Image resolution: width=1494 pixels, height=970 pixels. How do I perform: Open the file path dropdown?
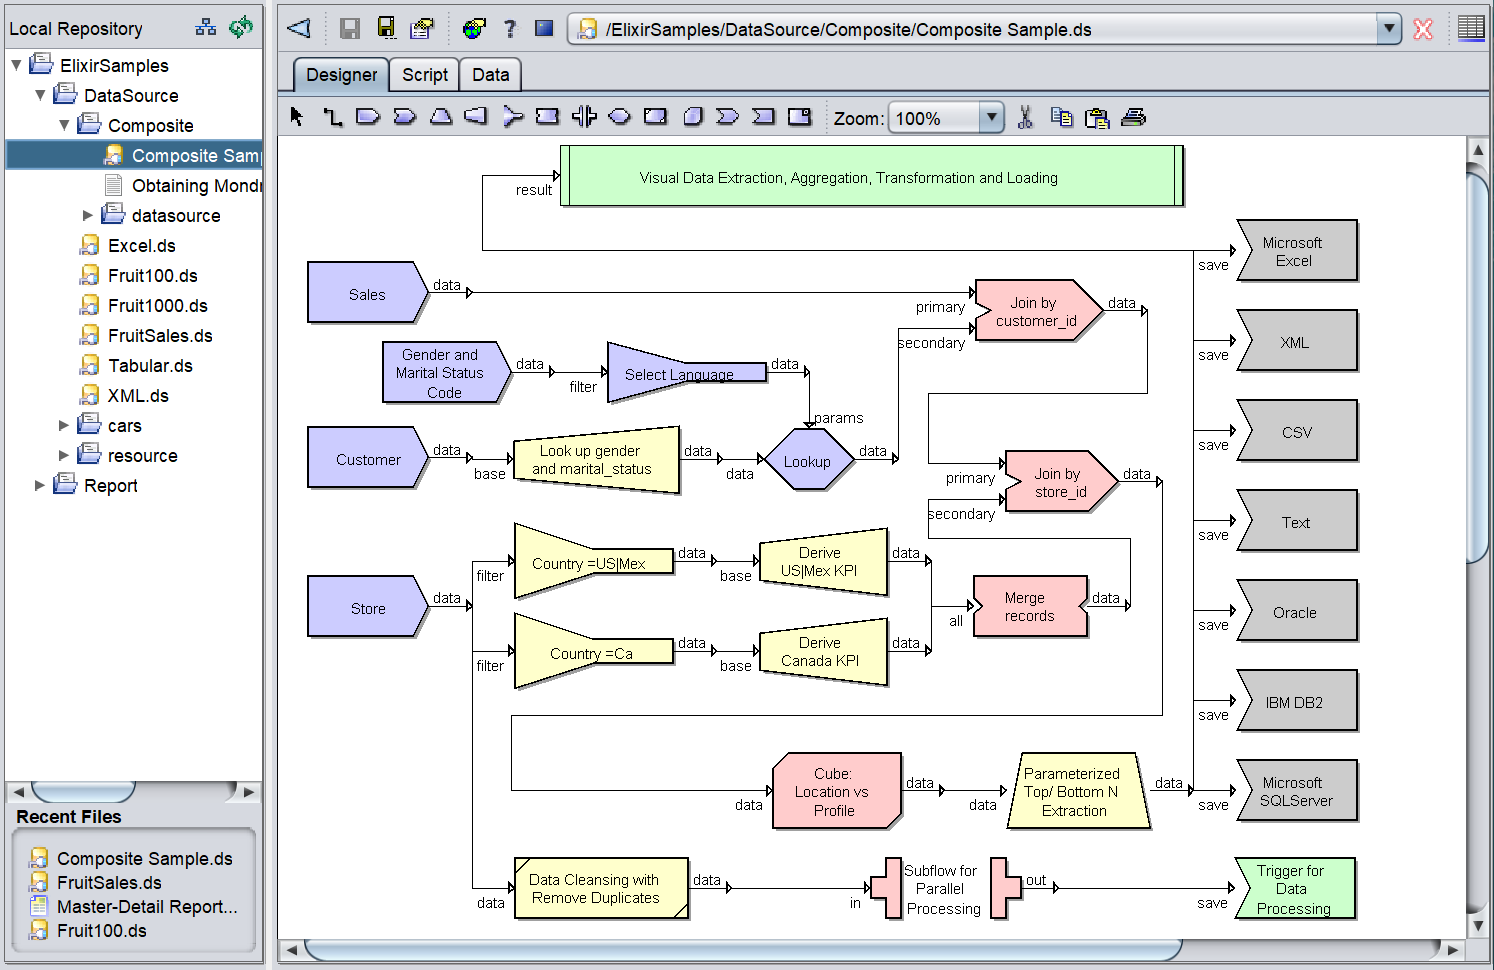pos(1388,29)
